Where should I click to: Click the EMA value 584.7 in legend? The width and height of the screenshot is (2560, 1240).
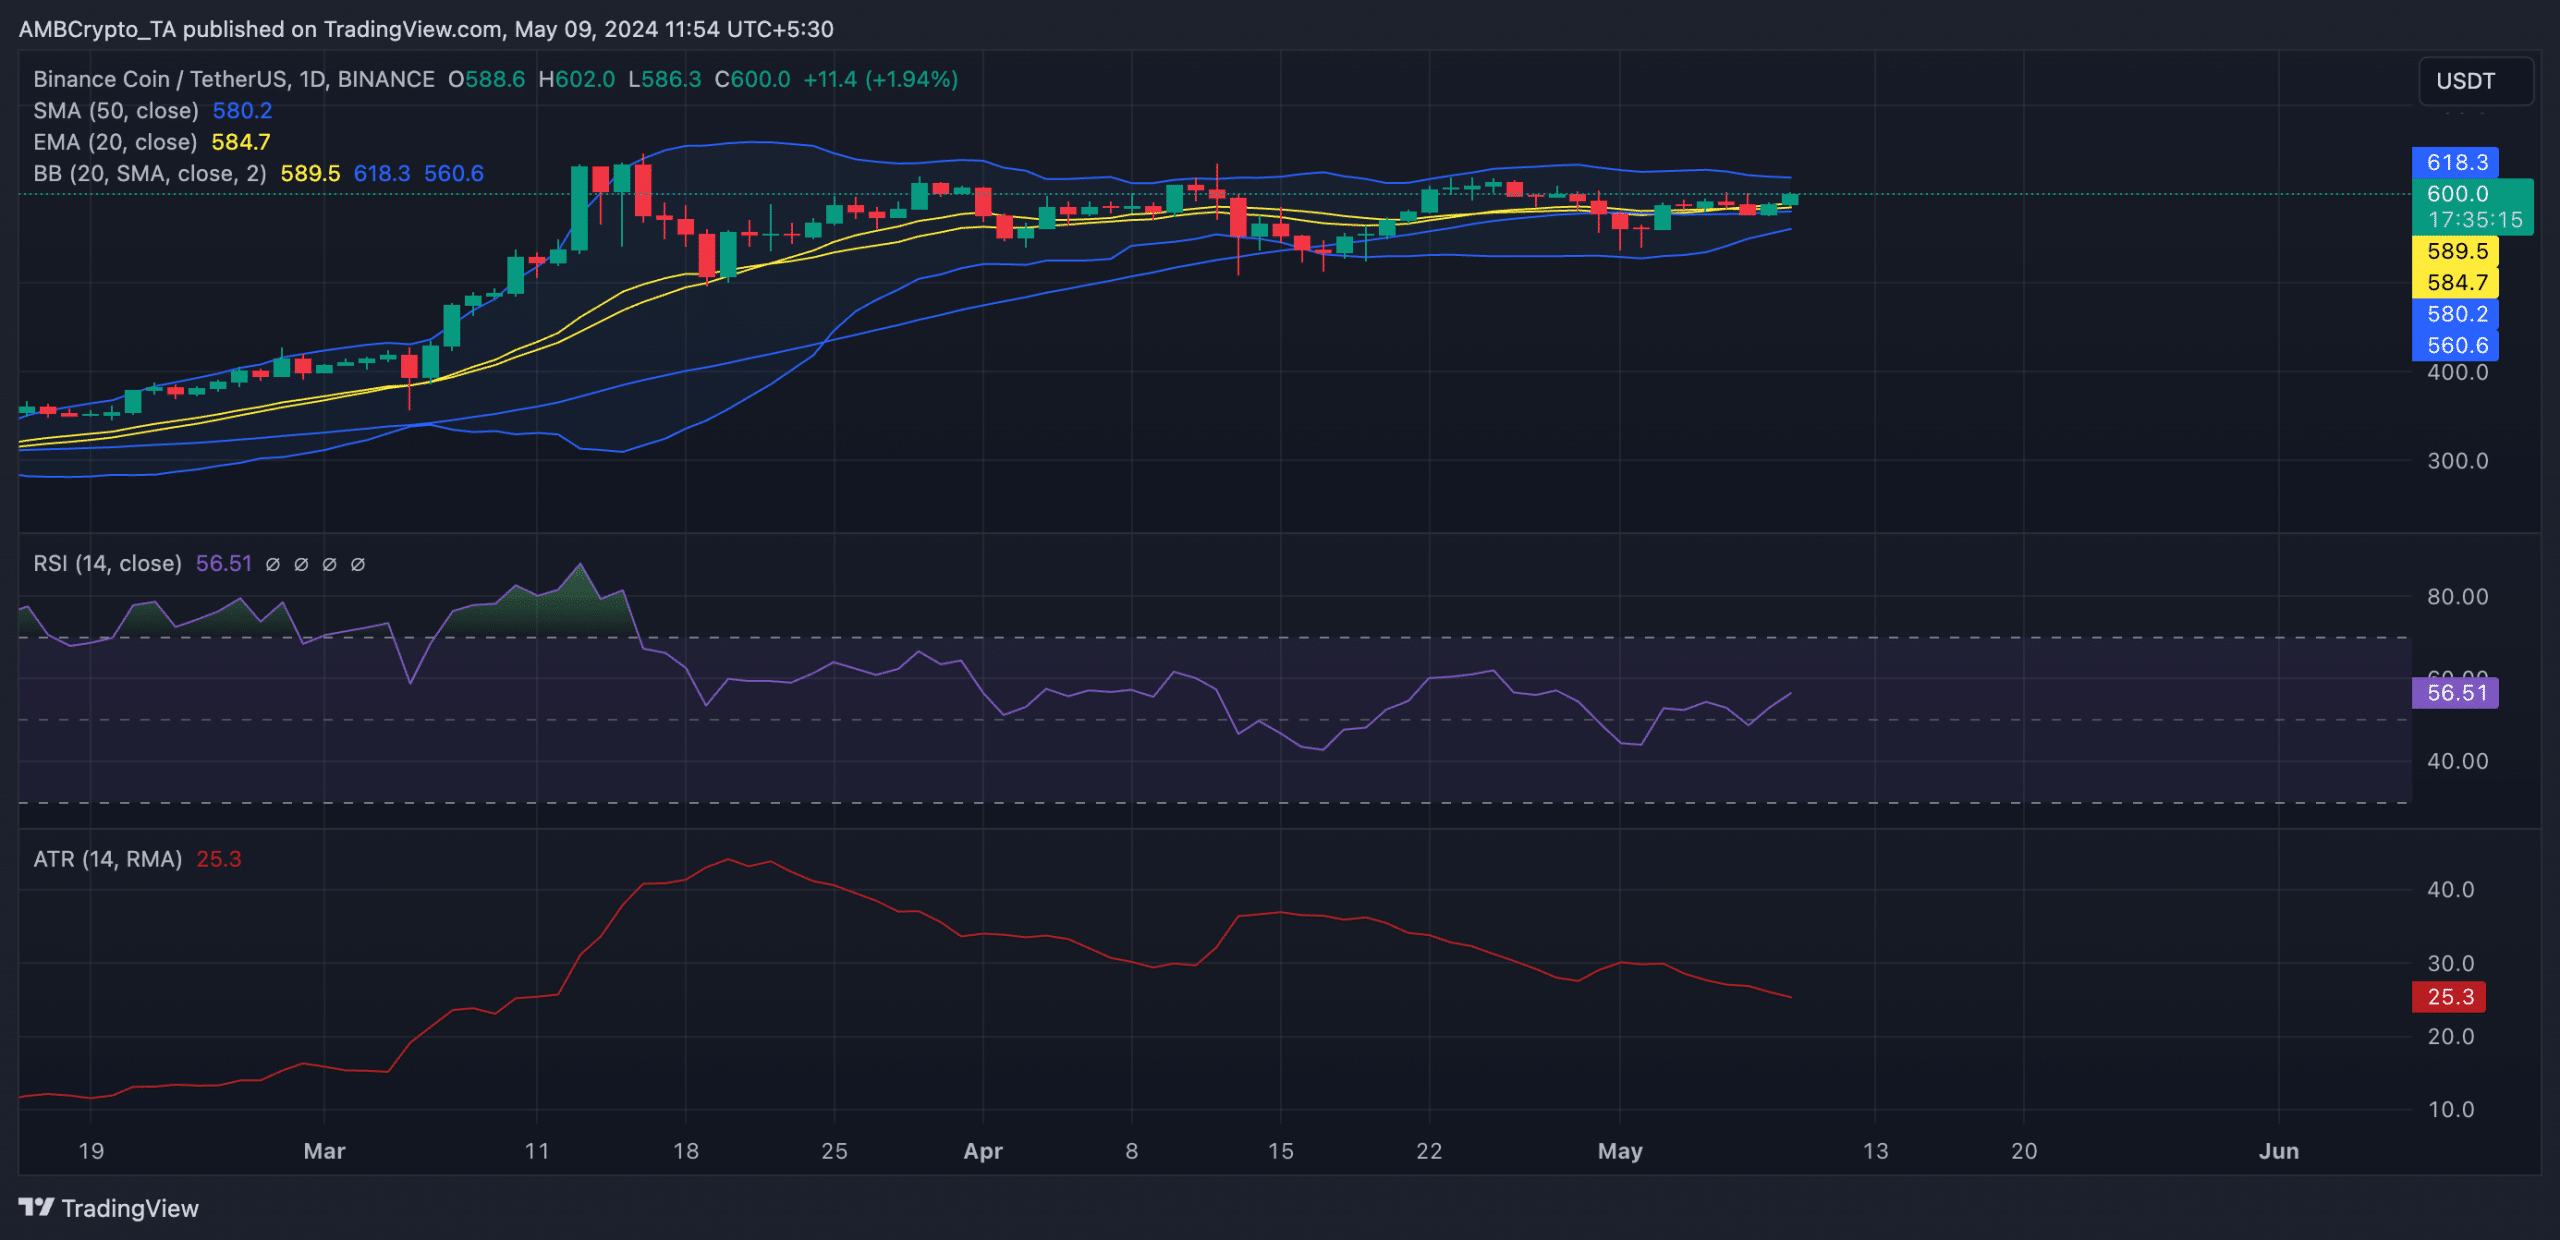pyautogui.click(x=241, y=142)
